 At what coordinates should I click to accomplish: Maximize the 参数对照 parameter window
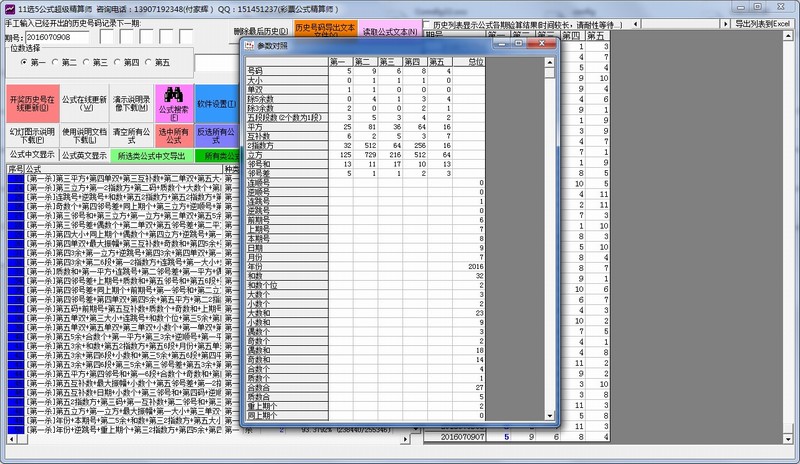(x=519, y=44)
